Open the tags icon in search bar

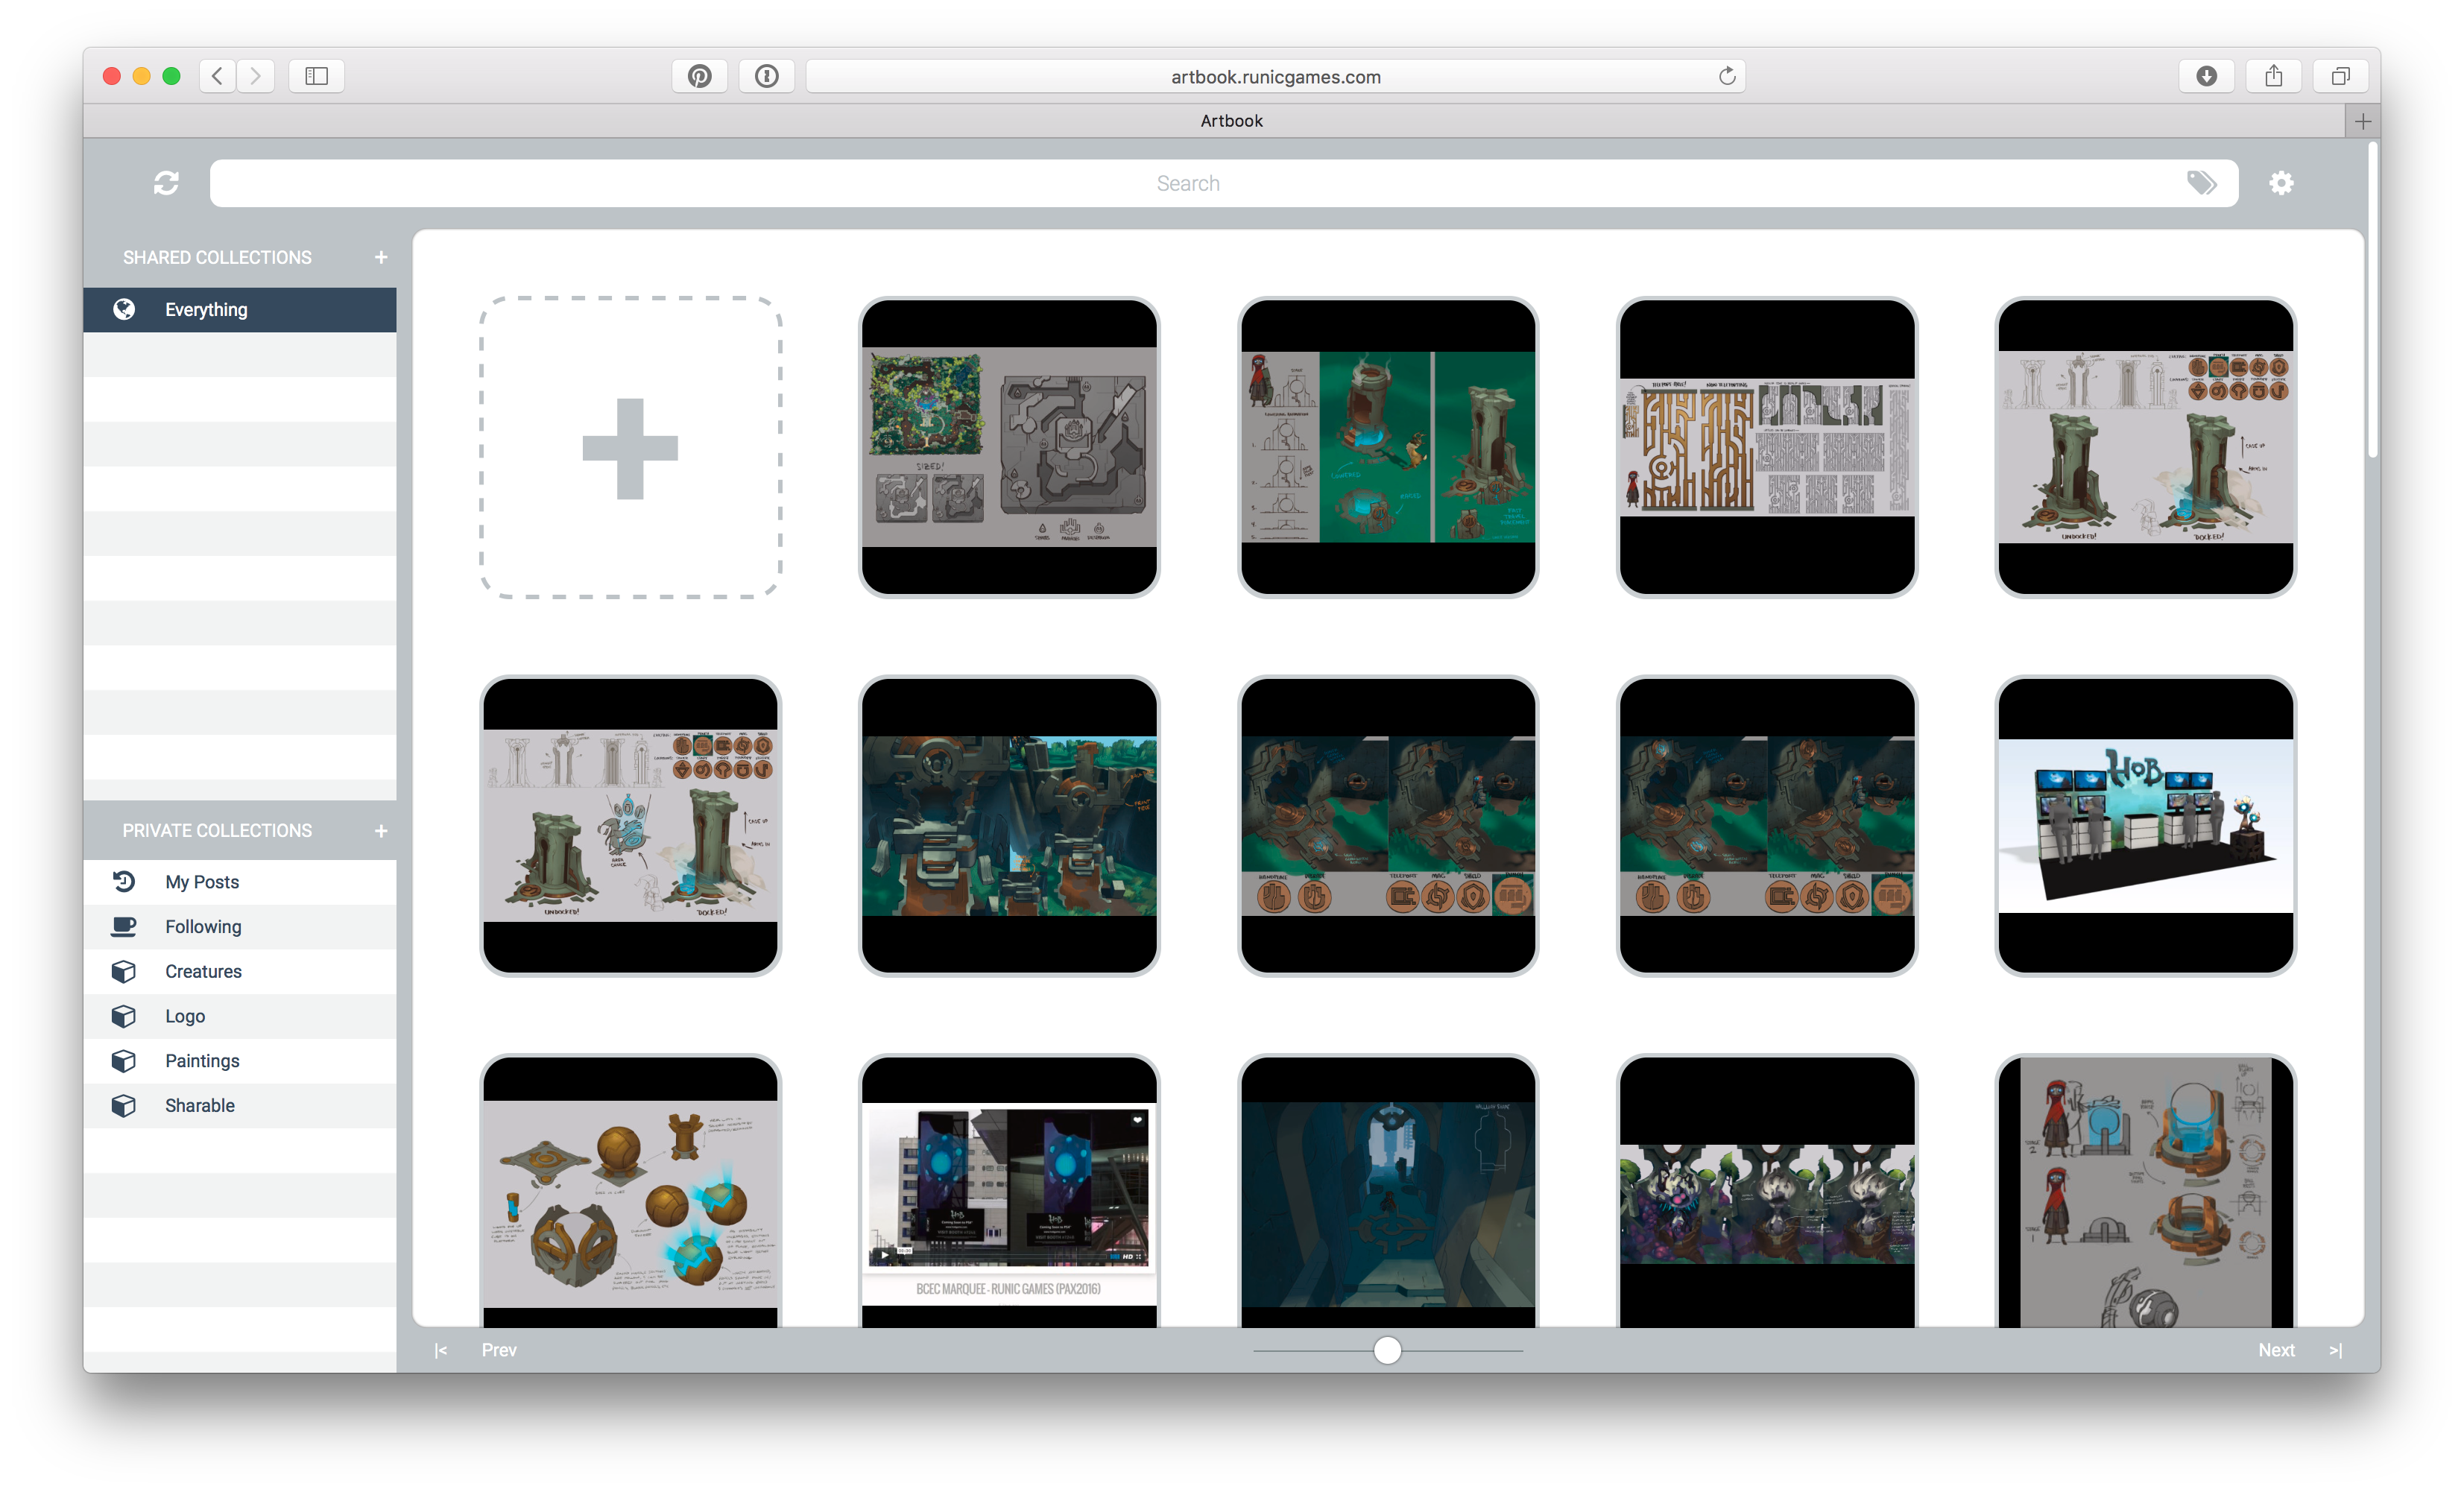2201,183
